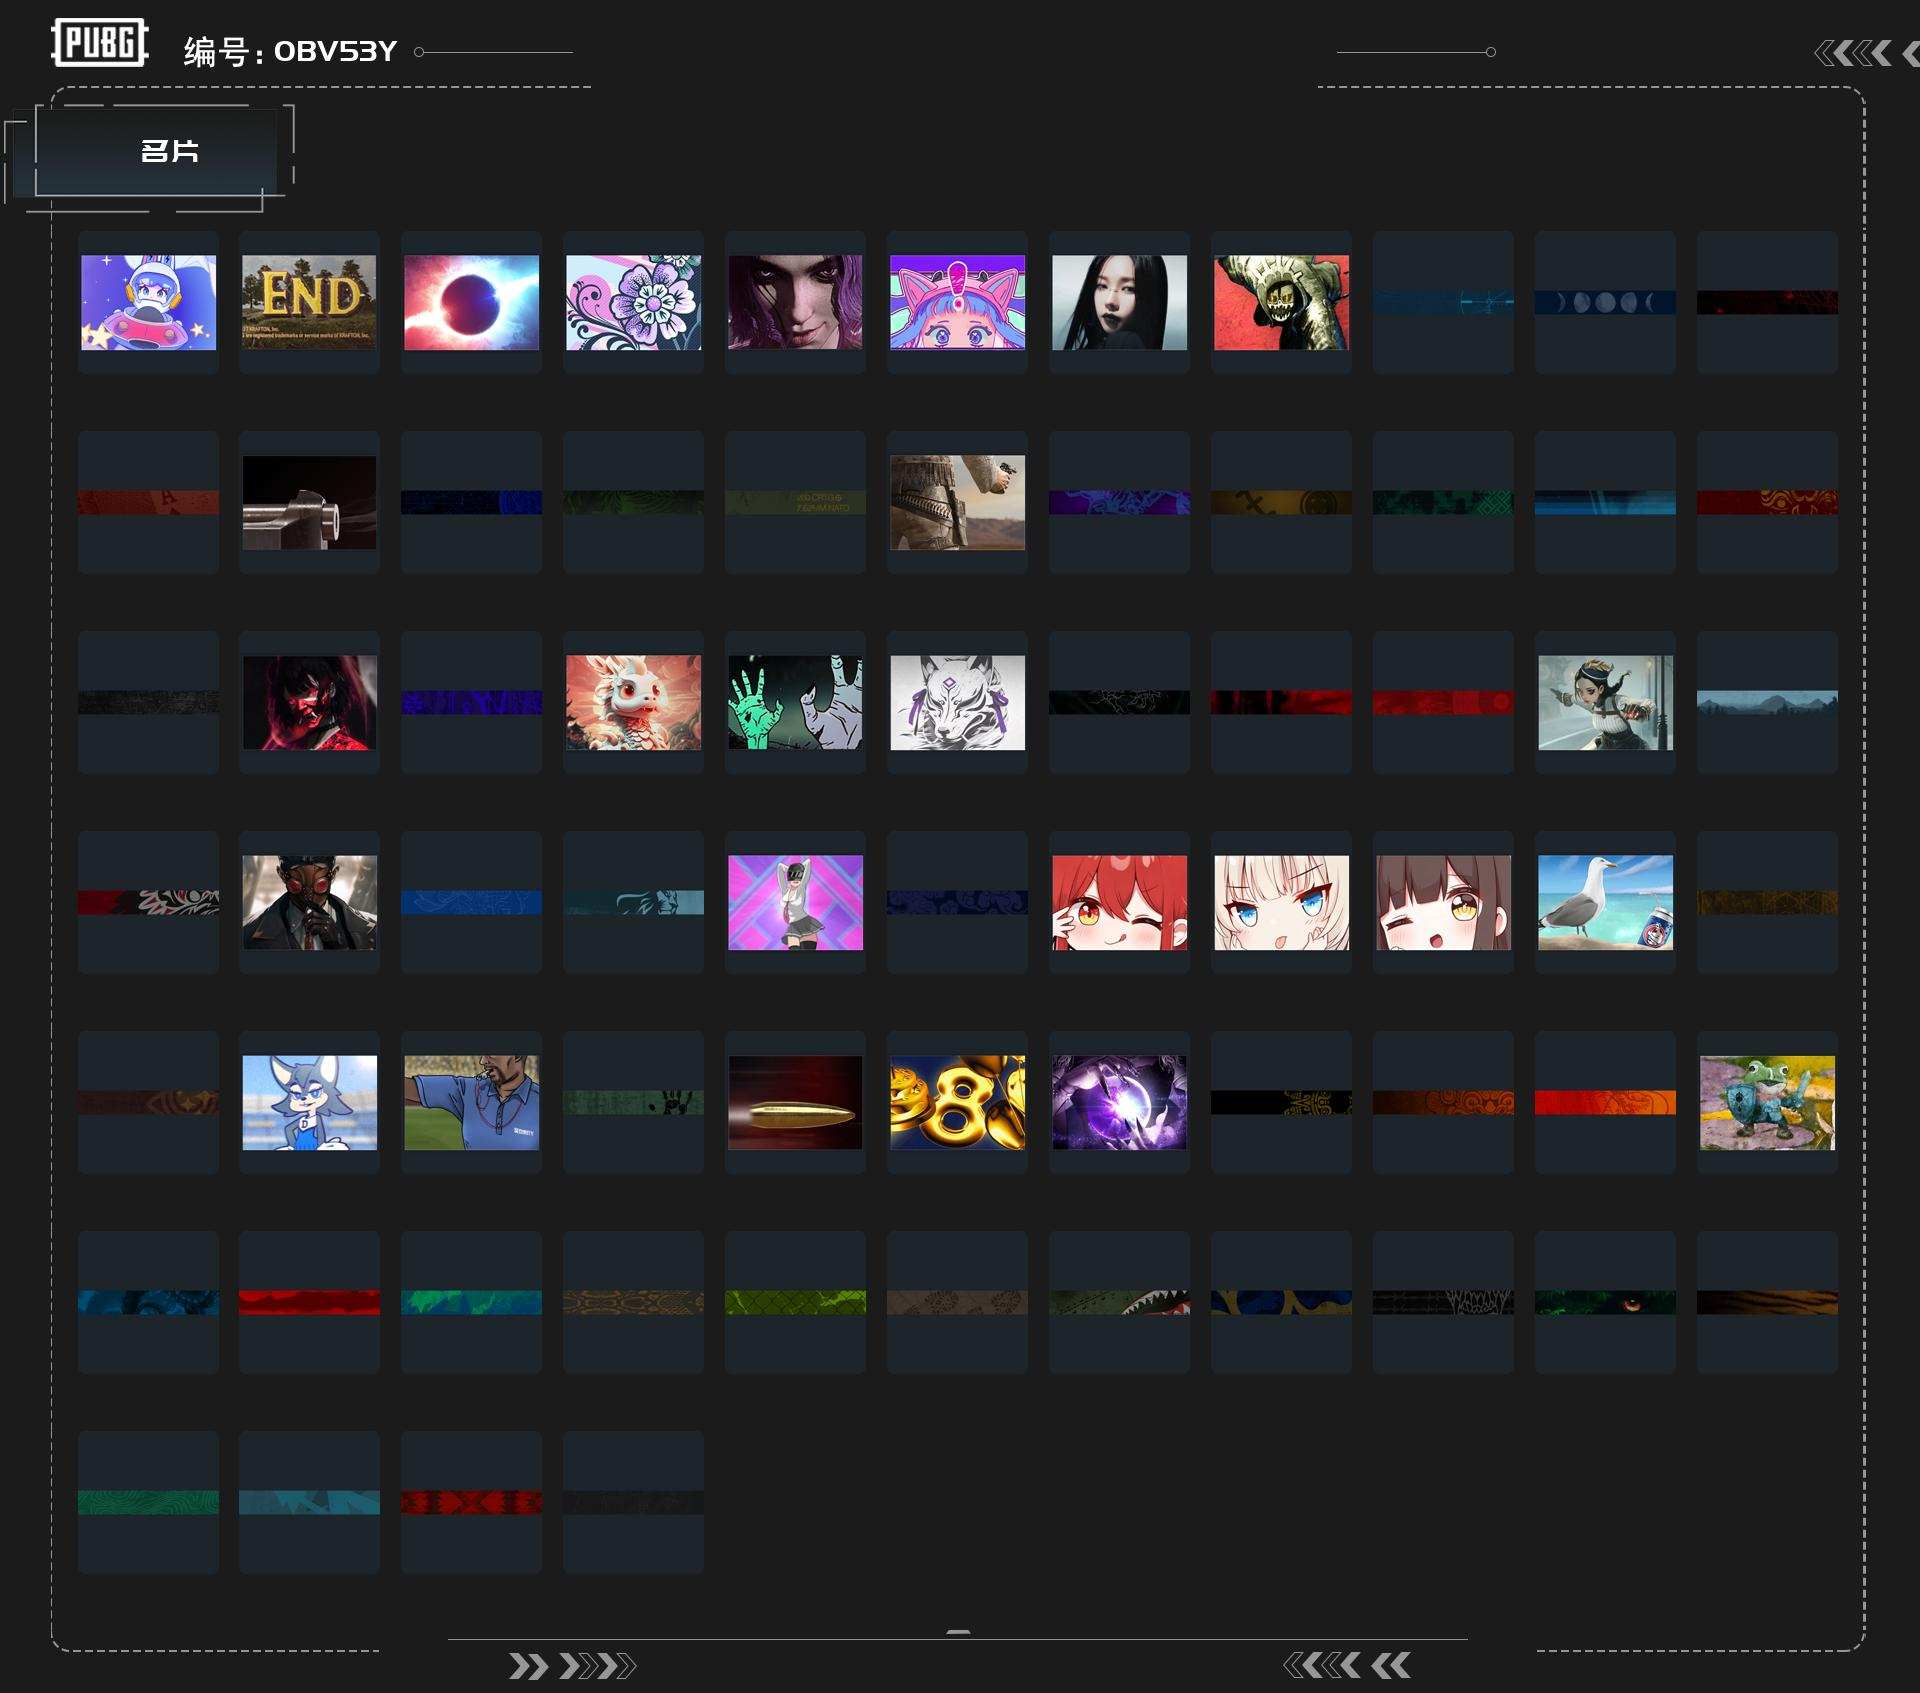This screenshot has height=1693, width=1920.
Task: Select the green banner with black handprint
Action: (633, 1102)
